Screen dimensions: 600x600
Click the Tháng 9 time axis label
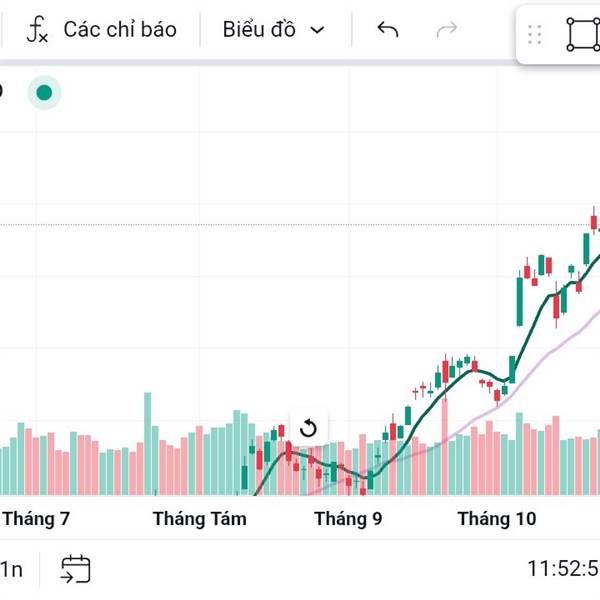tap(348, 519)
